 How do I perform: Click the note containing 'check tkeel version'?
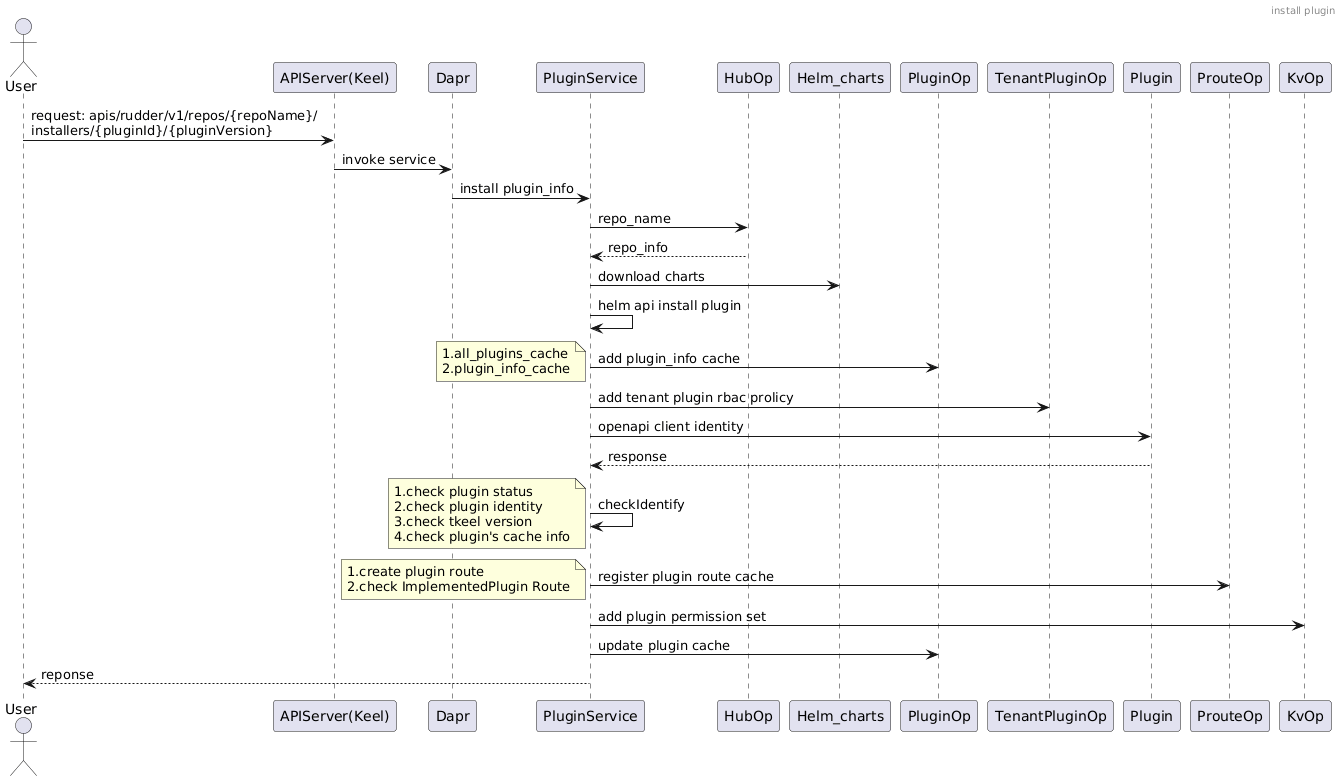(487, 514)
